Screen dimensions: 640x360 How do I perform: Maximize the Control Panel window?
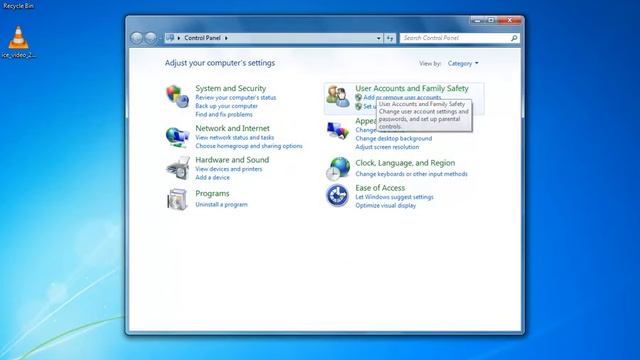(x=491, y=20)
